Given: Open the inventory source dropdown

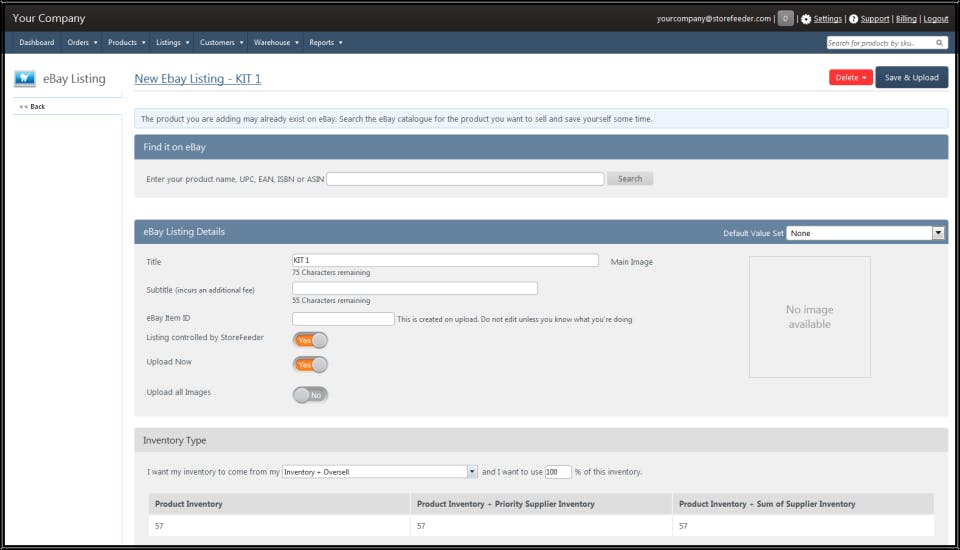Looking at the screenshot, I should [379, 472].
